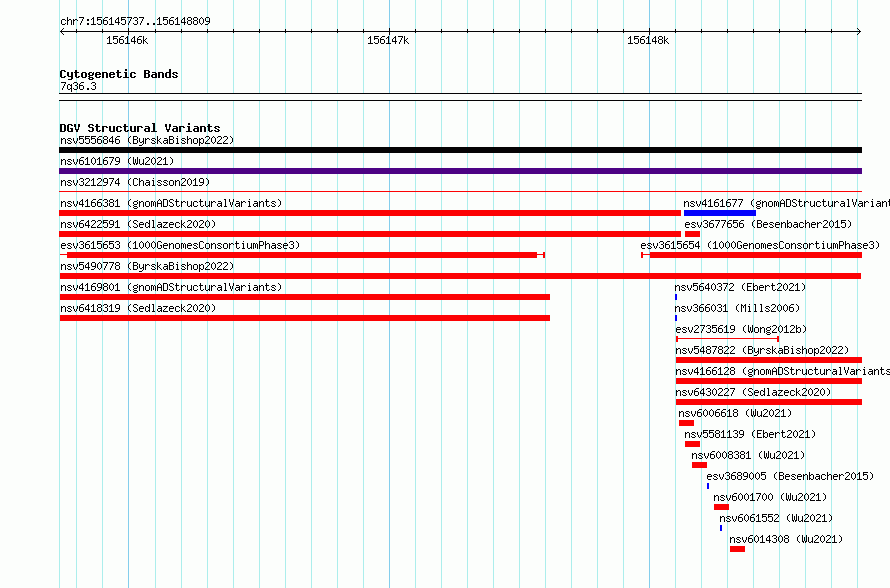Image resolution: width=890 pixels, height=588 pixels.
Task: Click the 7q36.3 cytogenetic band bar
Action: [x=460, y=97]
